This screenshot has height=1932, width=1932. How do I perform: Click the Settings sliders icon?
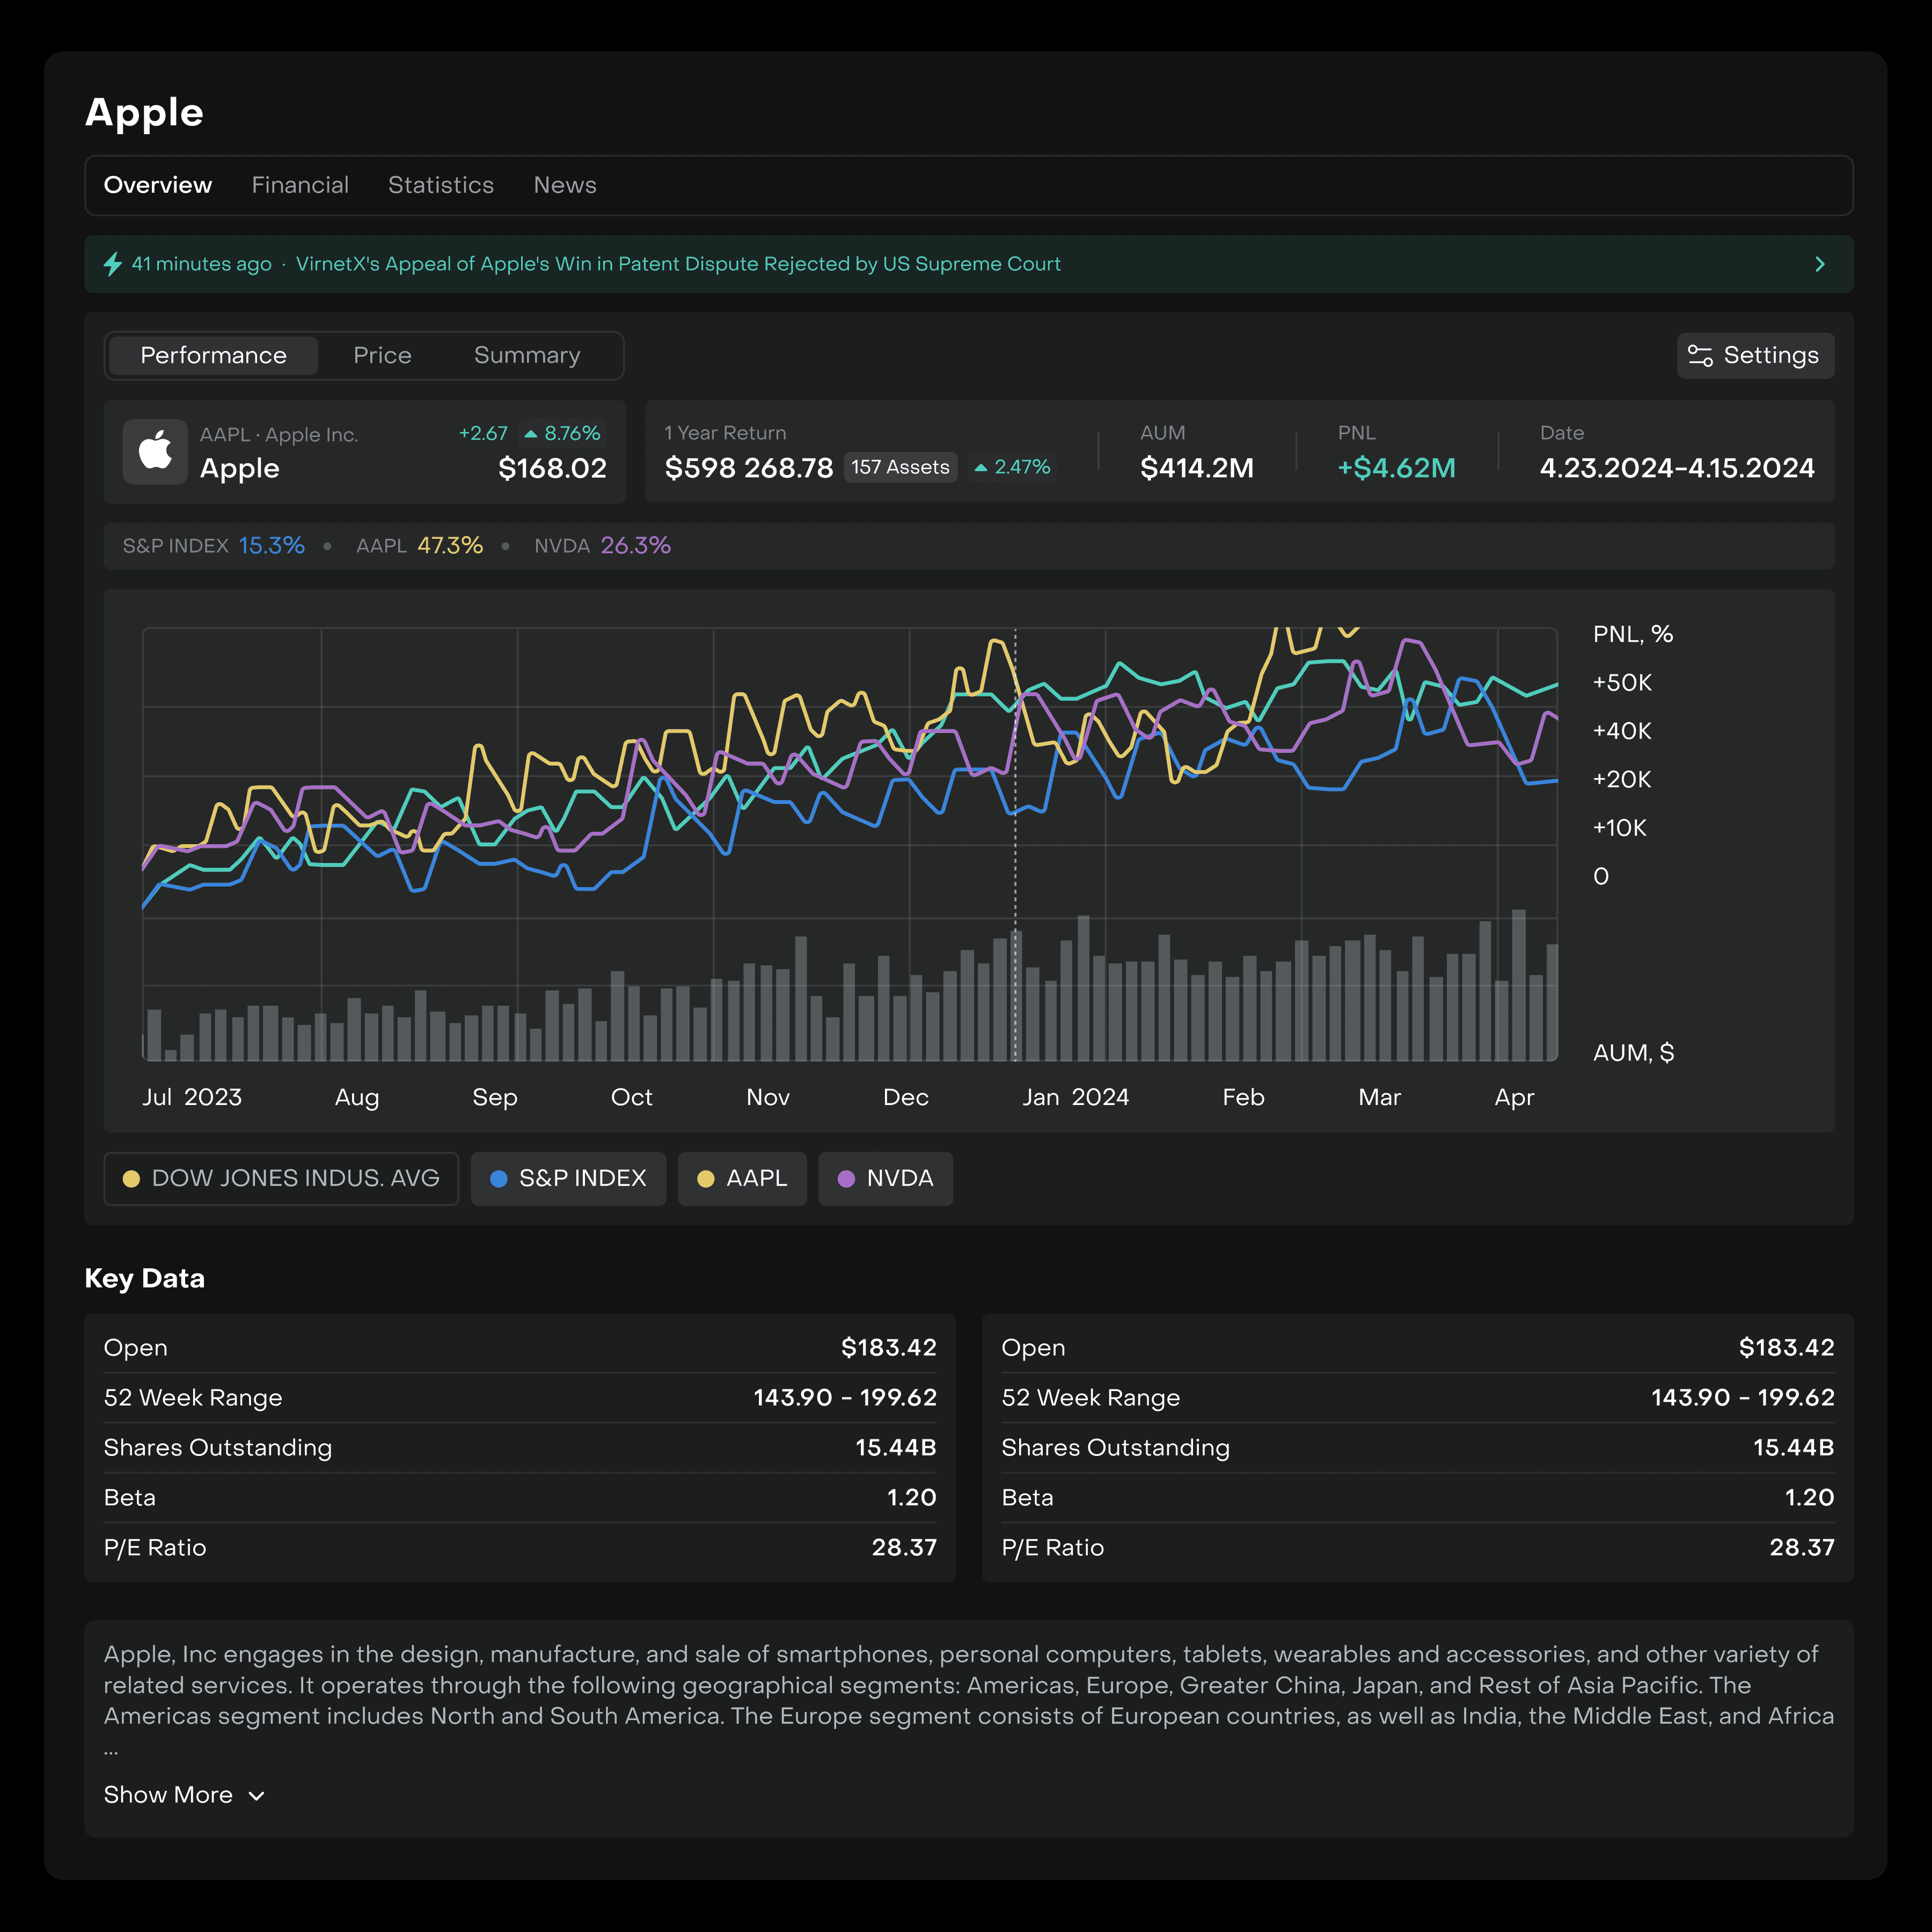[1700, 356]
